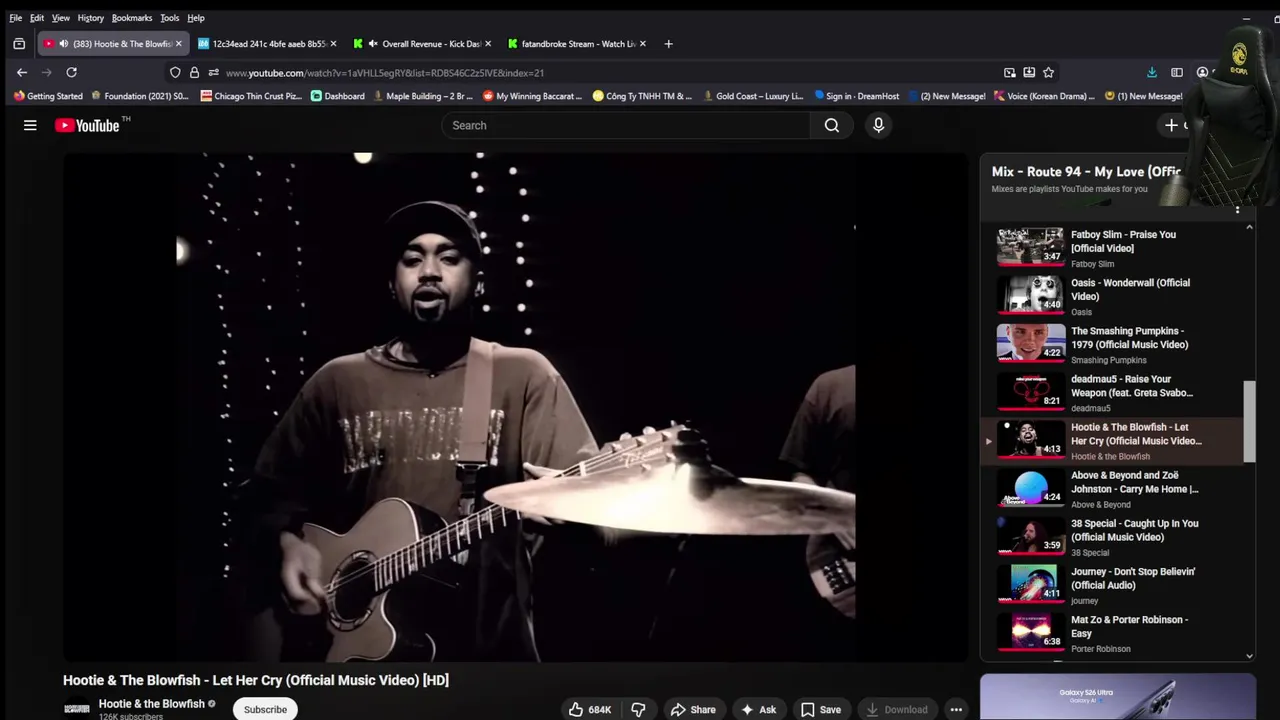This screenshot has width=1280, height=720.
Task: Open Hootie & the Blowfish channel link
Action: pyautogui.click(x=152, y=704)
